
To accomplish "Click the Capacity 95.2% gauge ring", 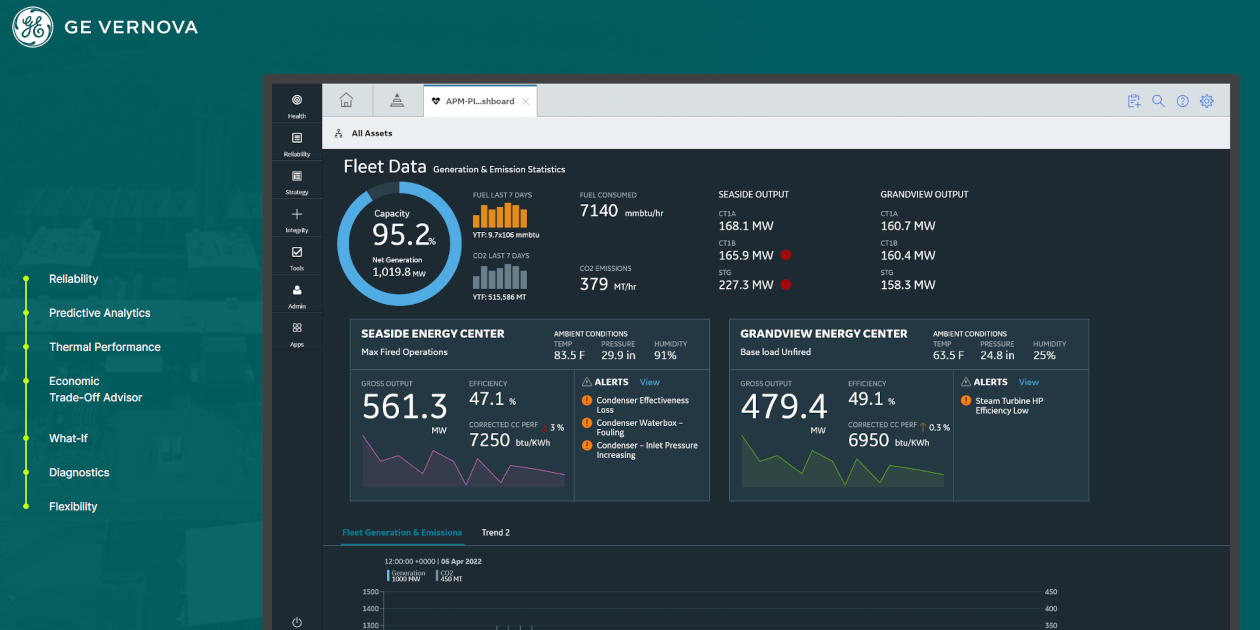I will pyautogui.click(x=400, y=243).
